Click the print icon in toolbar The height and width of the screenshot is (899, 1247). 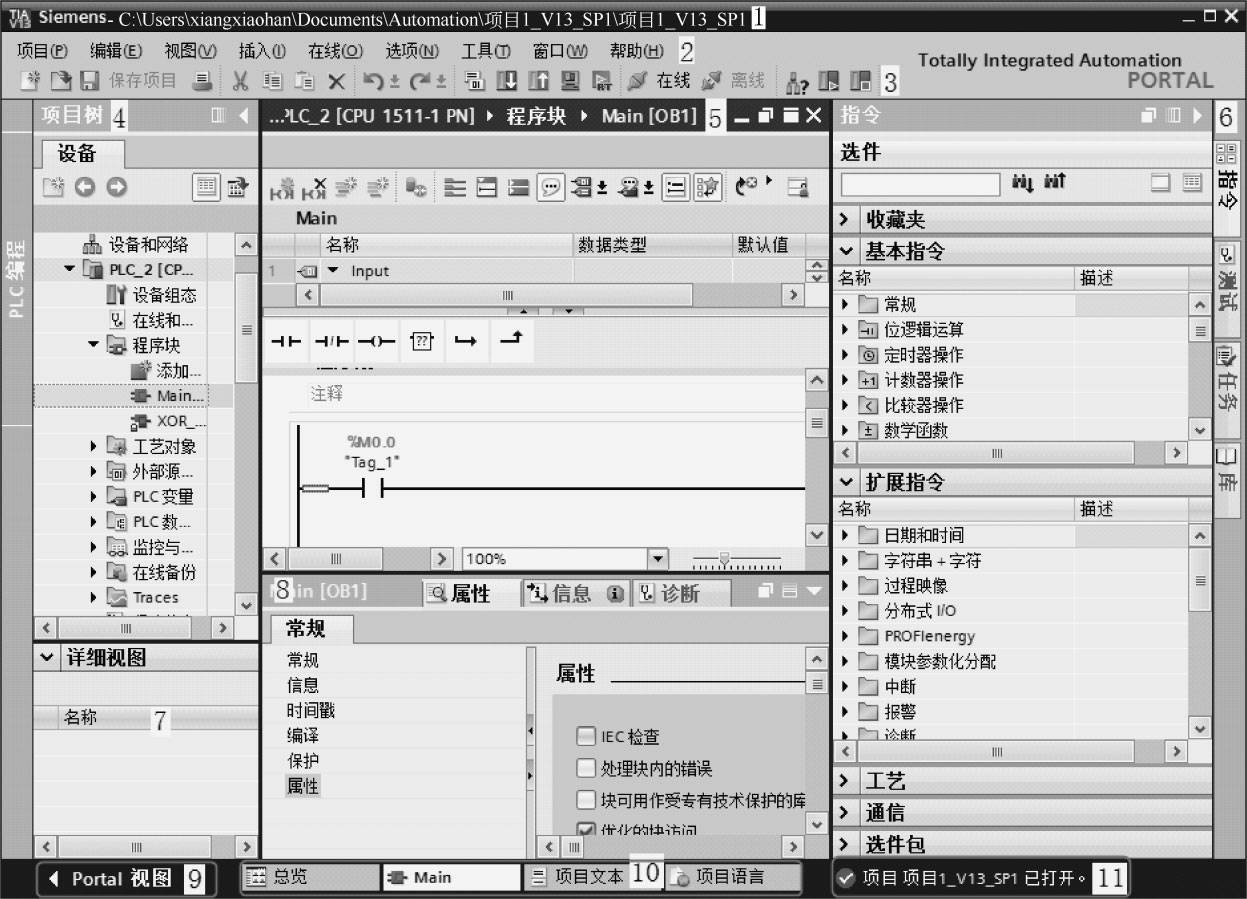(x=203, y=81)
